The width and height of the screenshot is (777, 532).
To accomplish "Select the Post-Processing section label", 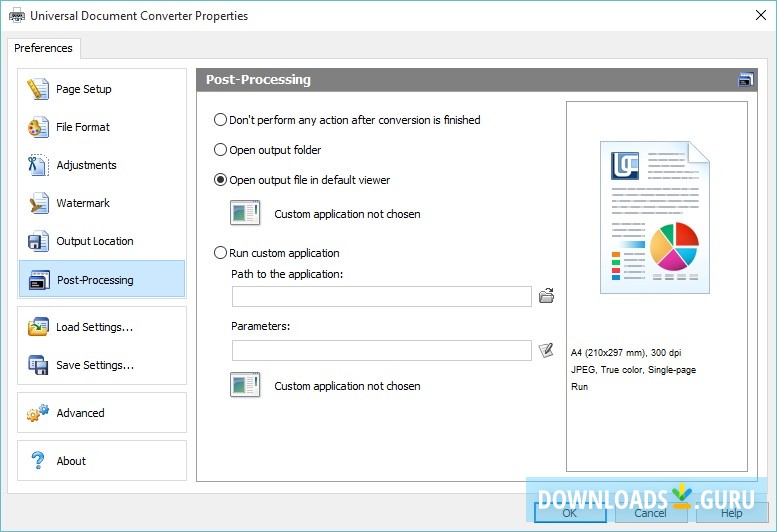I will tap(95, 280).
